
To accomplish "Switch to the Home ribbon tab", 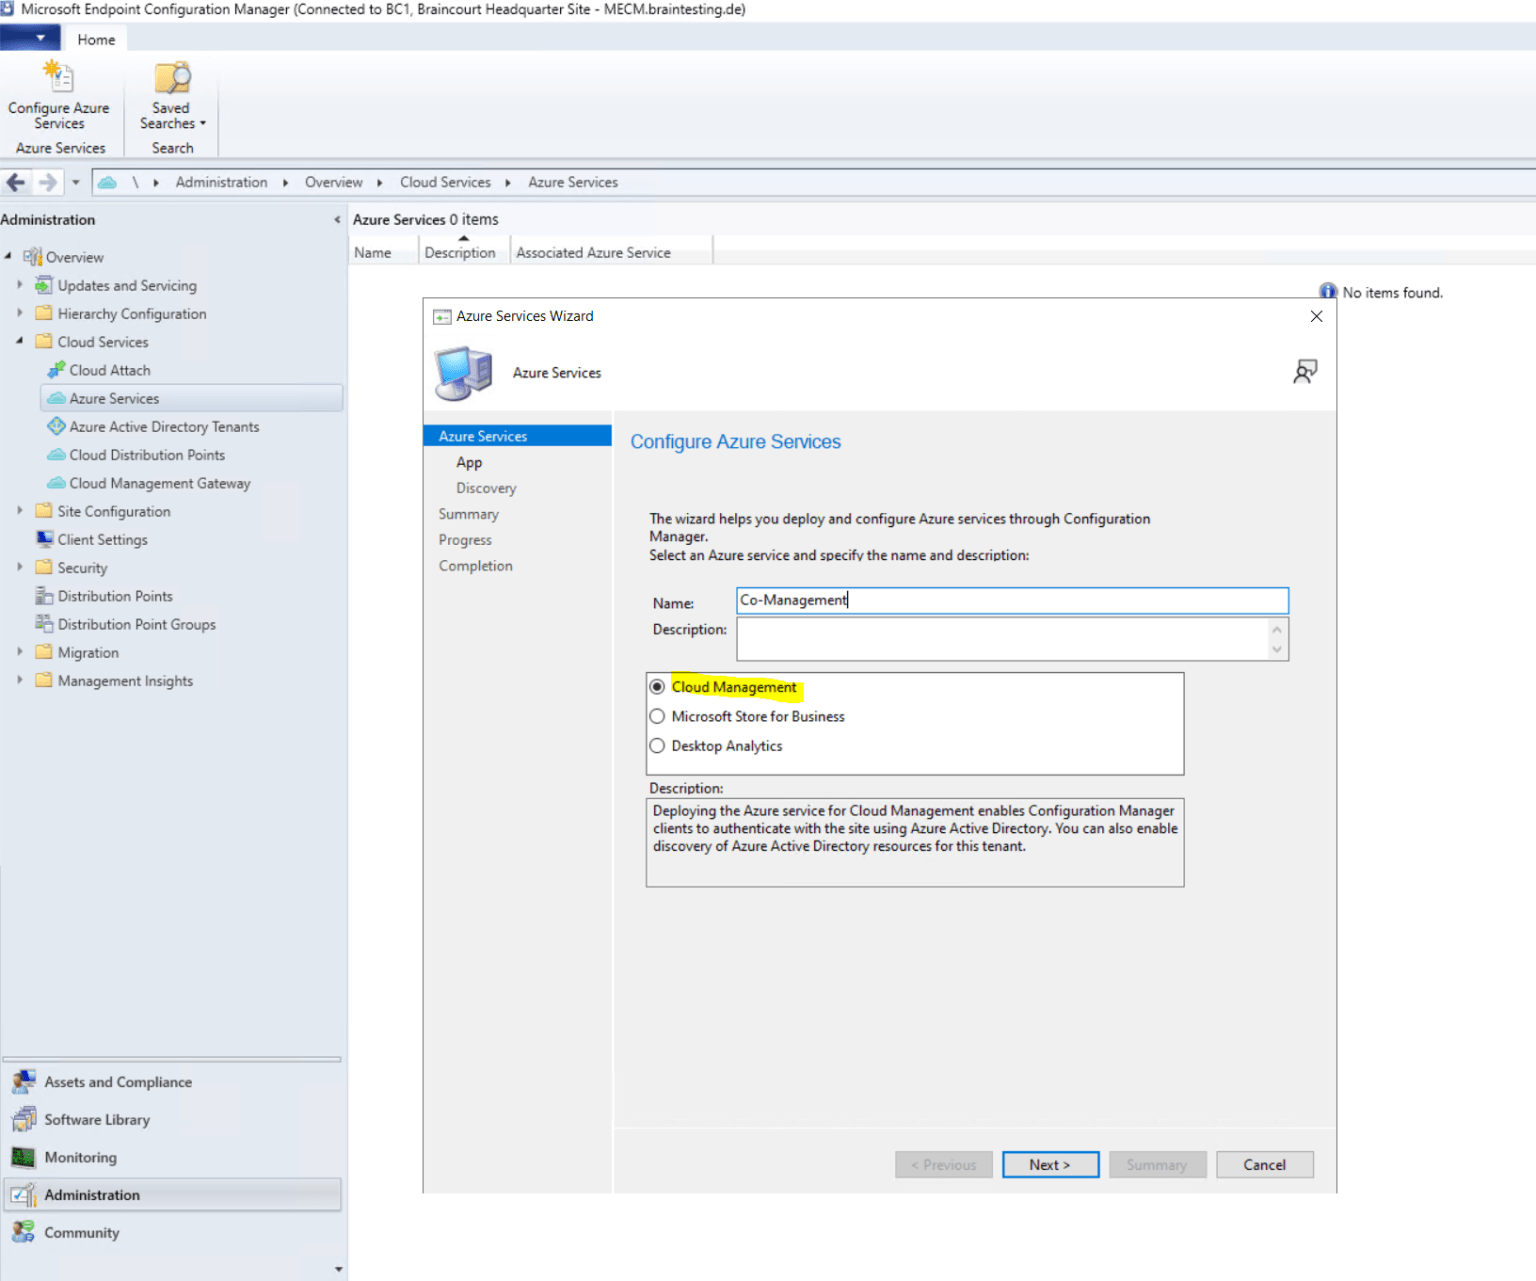I will click(95, 39).
